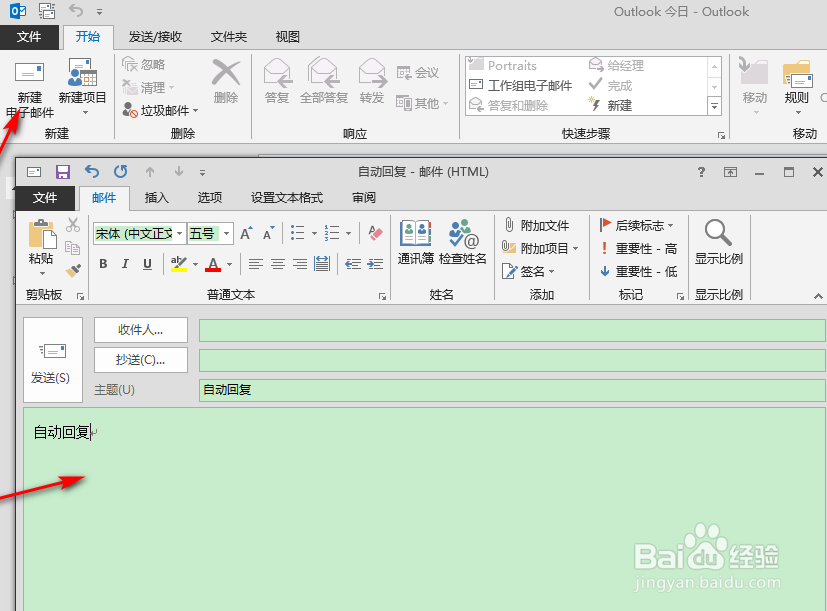This screenshot has width=827, height=611.
Task: Apply red font color
Action: pyautogui.click(x=213, y=264)
